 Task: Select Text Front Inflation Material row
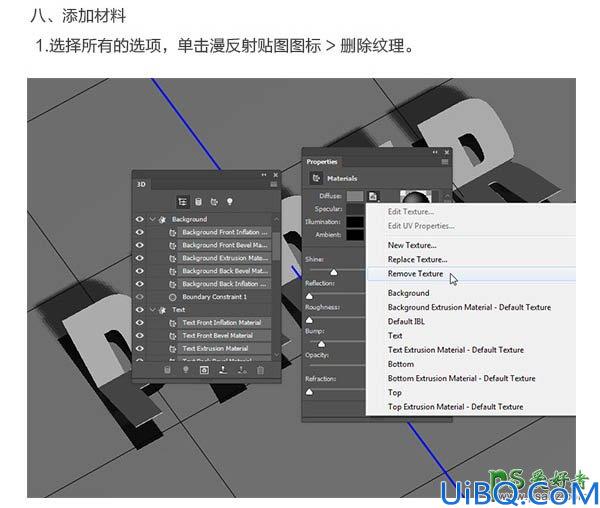click(224, 322)
